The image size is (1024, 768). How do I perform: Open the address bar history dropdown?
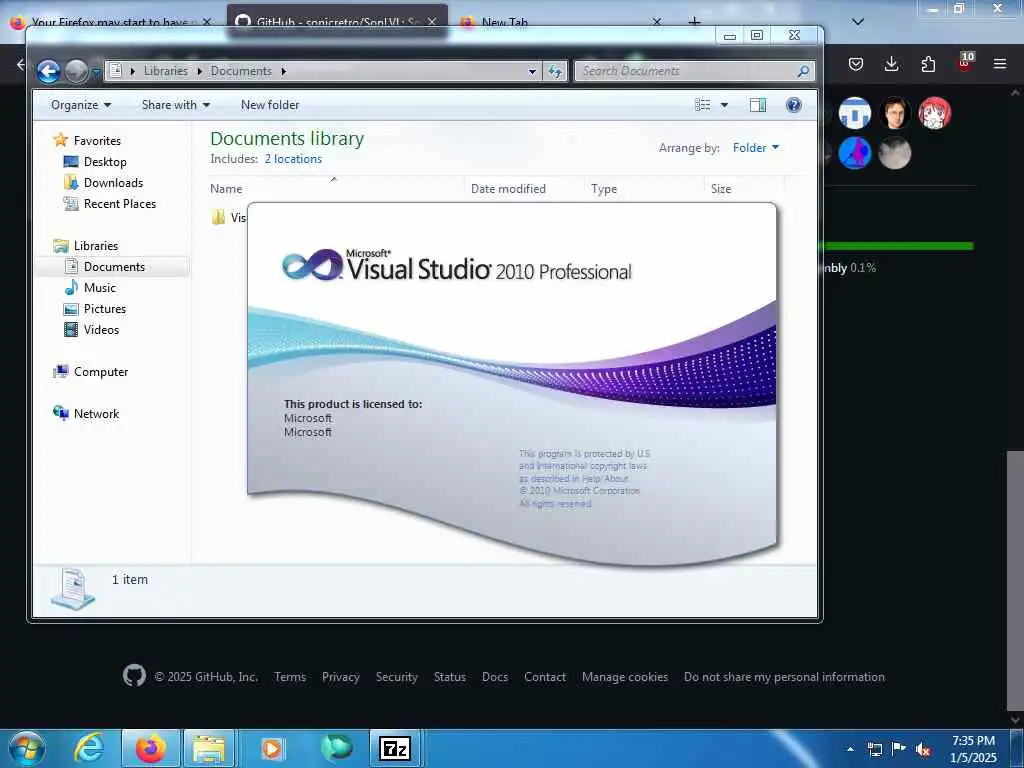coord(532,71)
